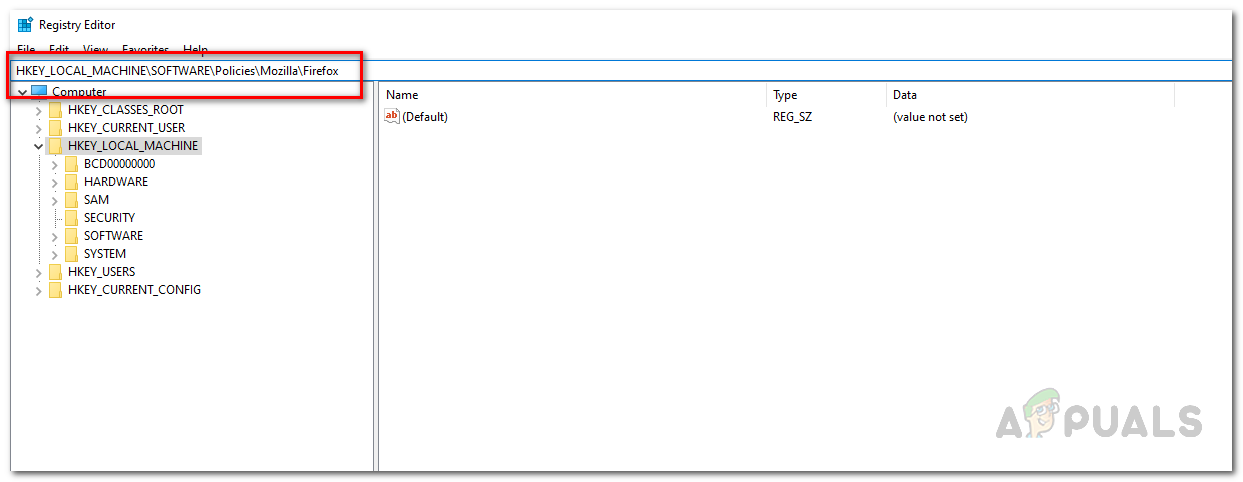Select the SYSTEM key label
This screenshot has height=482, width=1243.
105,254
